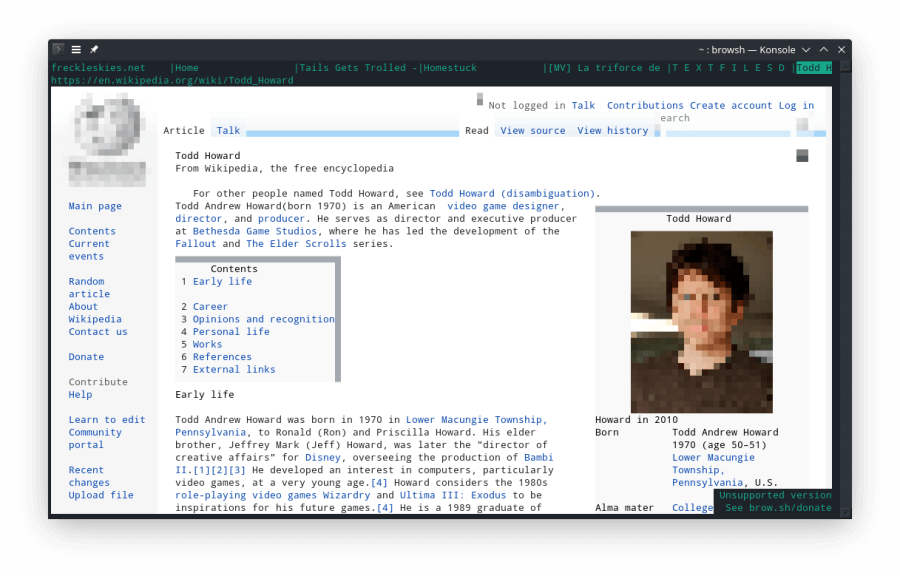Image resolution: width=900 pixels, height=576 pixels.
Task: Open the Konsole hamburger menu
Action: click(x=76, y=49)
